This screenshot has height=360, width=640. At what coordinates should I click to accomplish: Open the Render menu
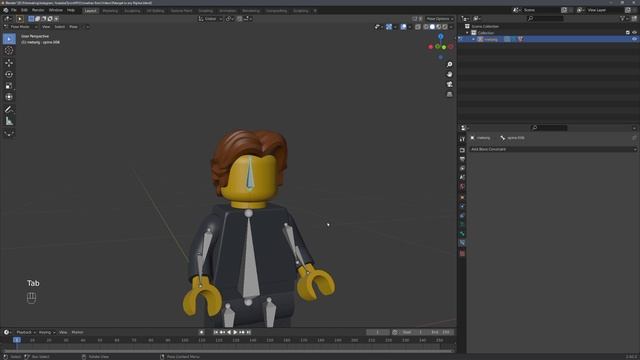pyautogui.click(x=38, y=10)
